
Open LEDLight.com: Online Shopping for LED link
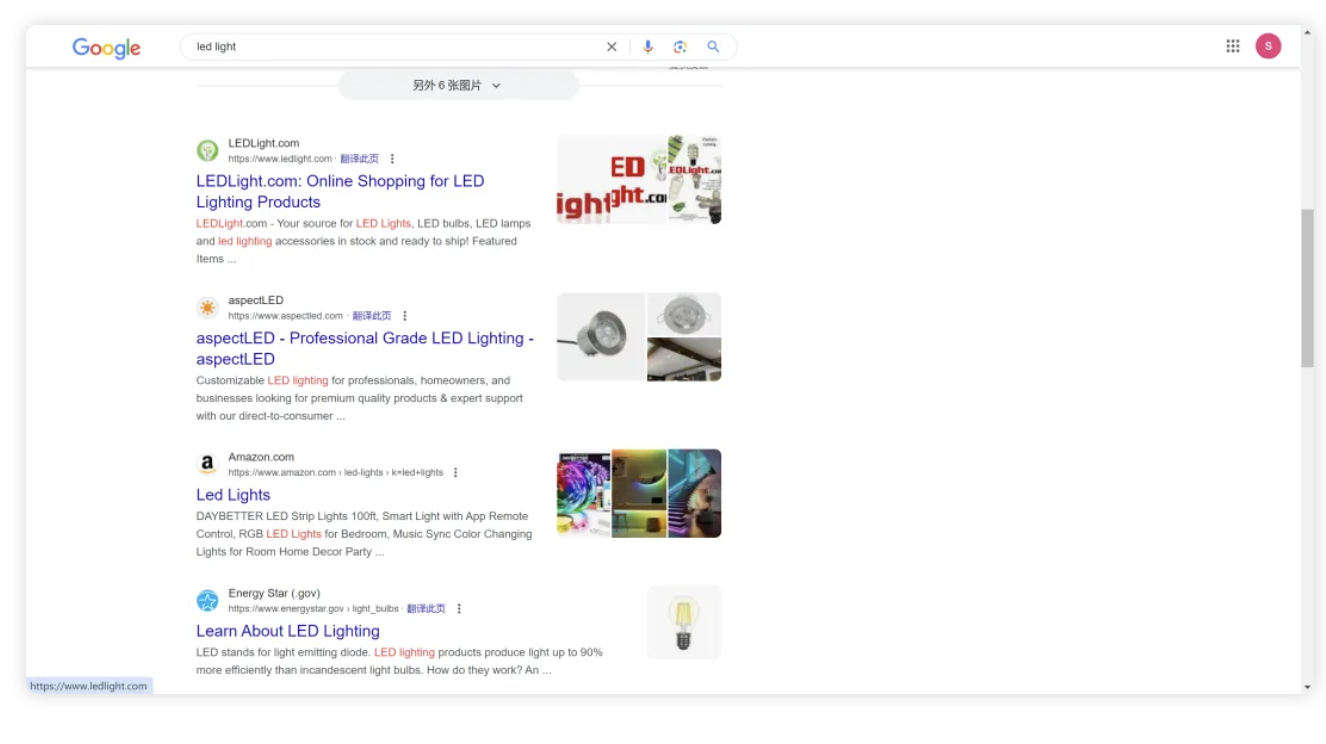[x=340, y=191]
